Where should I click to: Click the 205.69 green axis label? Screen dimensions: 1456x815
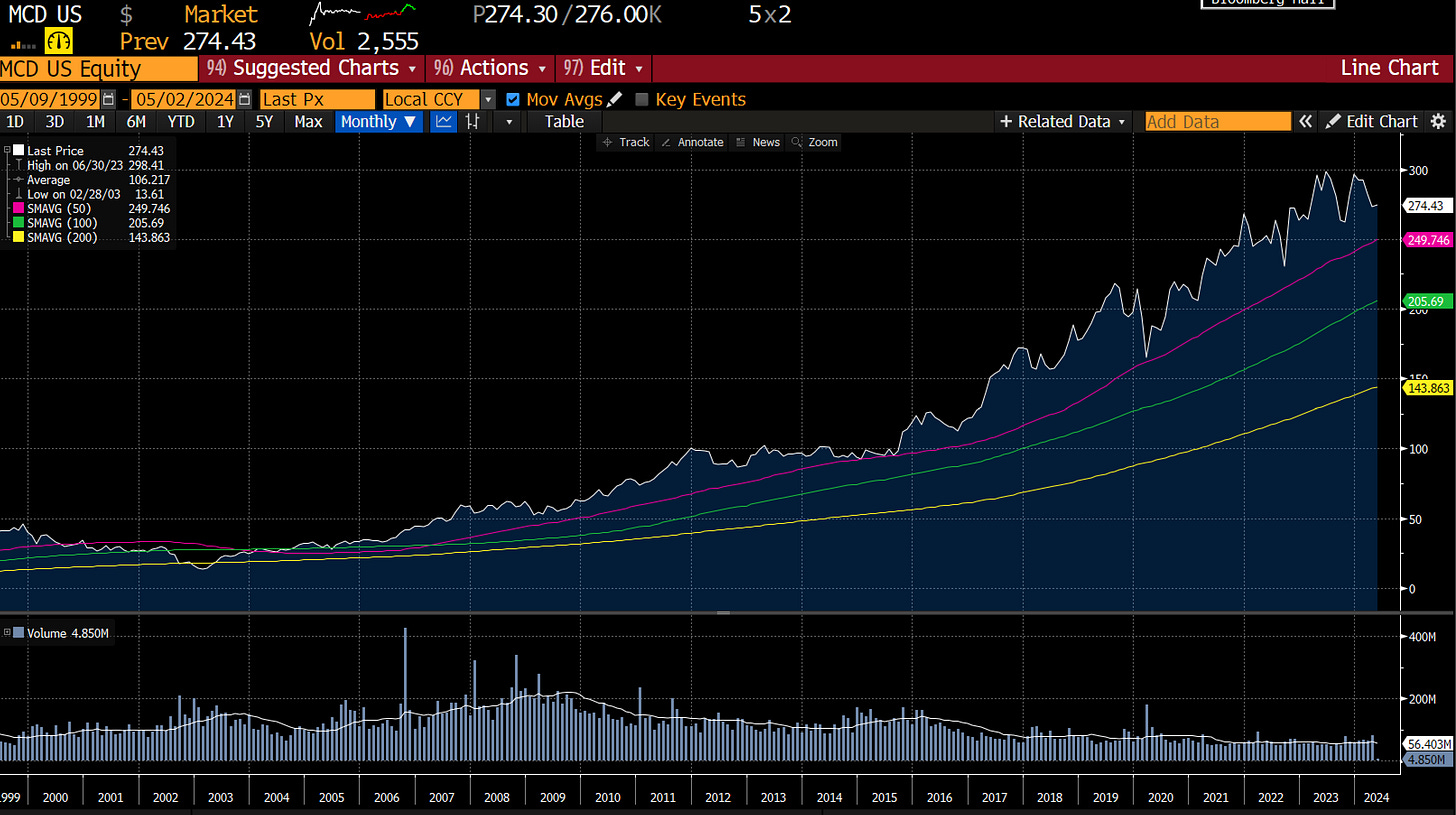click(x=1427, y=301)
